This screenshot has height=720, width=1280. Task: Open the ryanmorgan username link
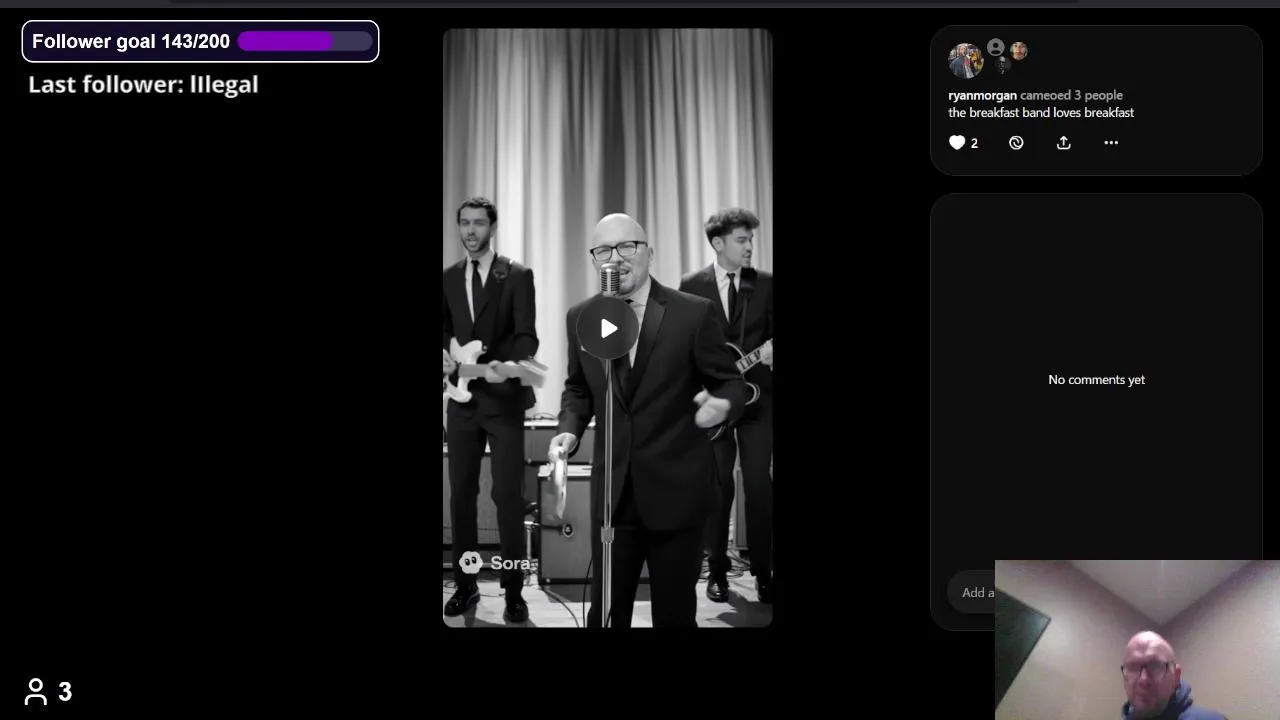coord(982,95)
